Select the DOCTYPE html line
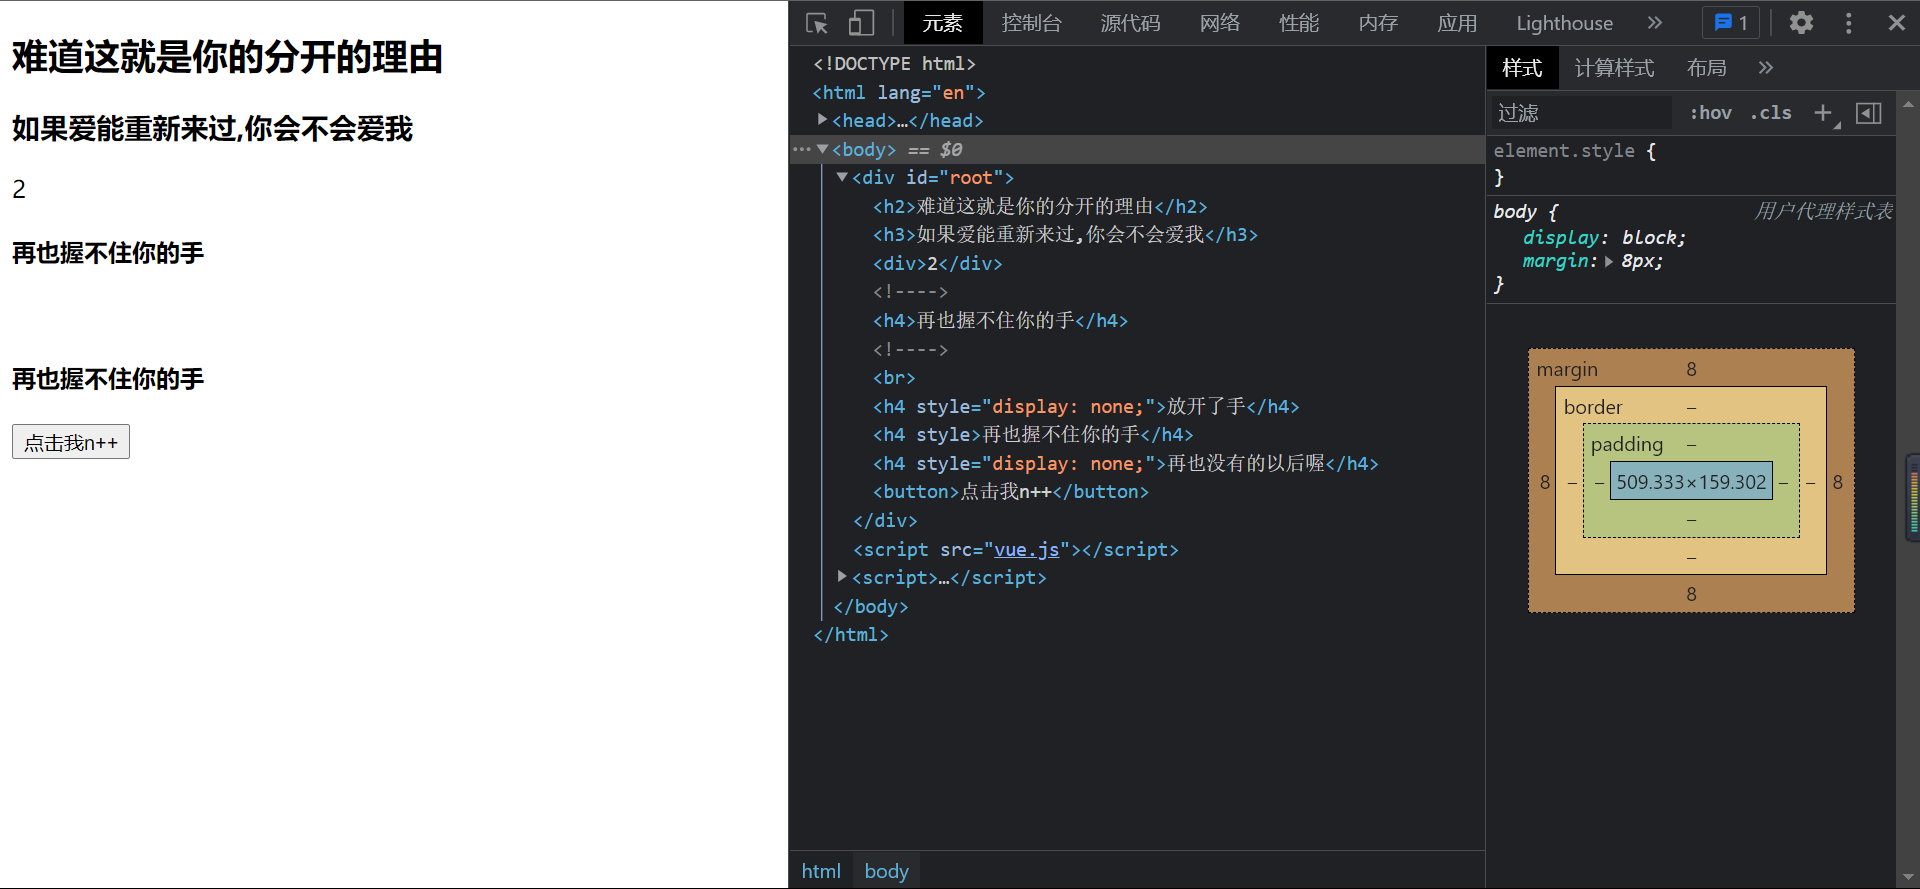 894,63
